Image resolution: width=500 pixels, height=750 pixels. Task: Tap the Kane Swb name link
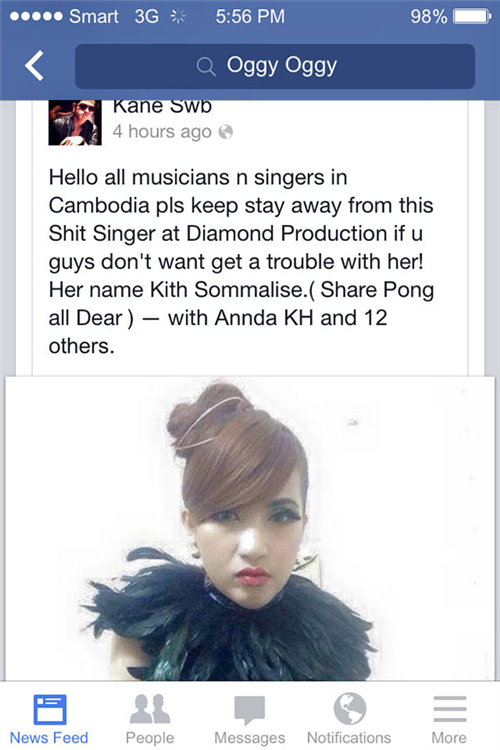click(162, 107)
